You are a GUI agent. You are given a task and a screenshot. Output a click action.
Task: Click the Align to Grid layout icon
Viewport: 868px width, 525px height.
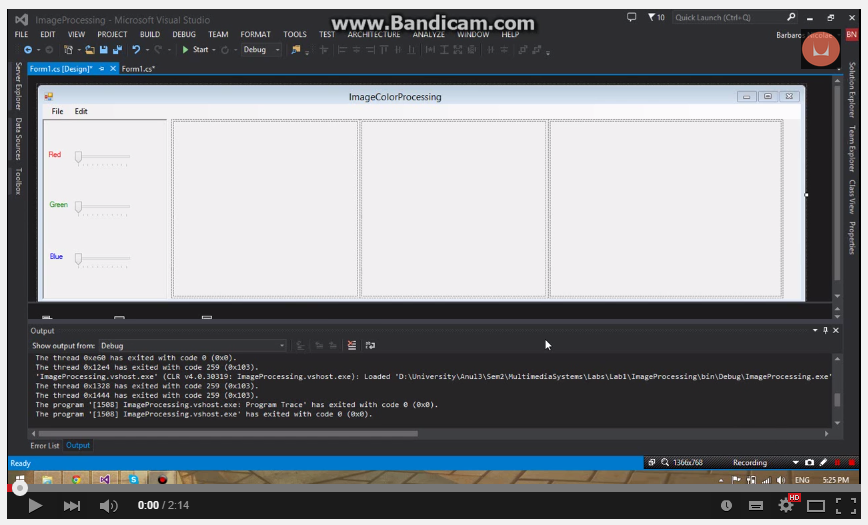(x=324, y=50)
